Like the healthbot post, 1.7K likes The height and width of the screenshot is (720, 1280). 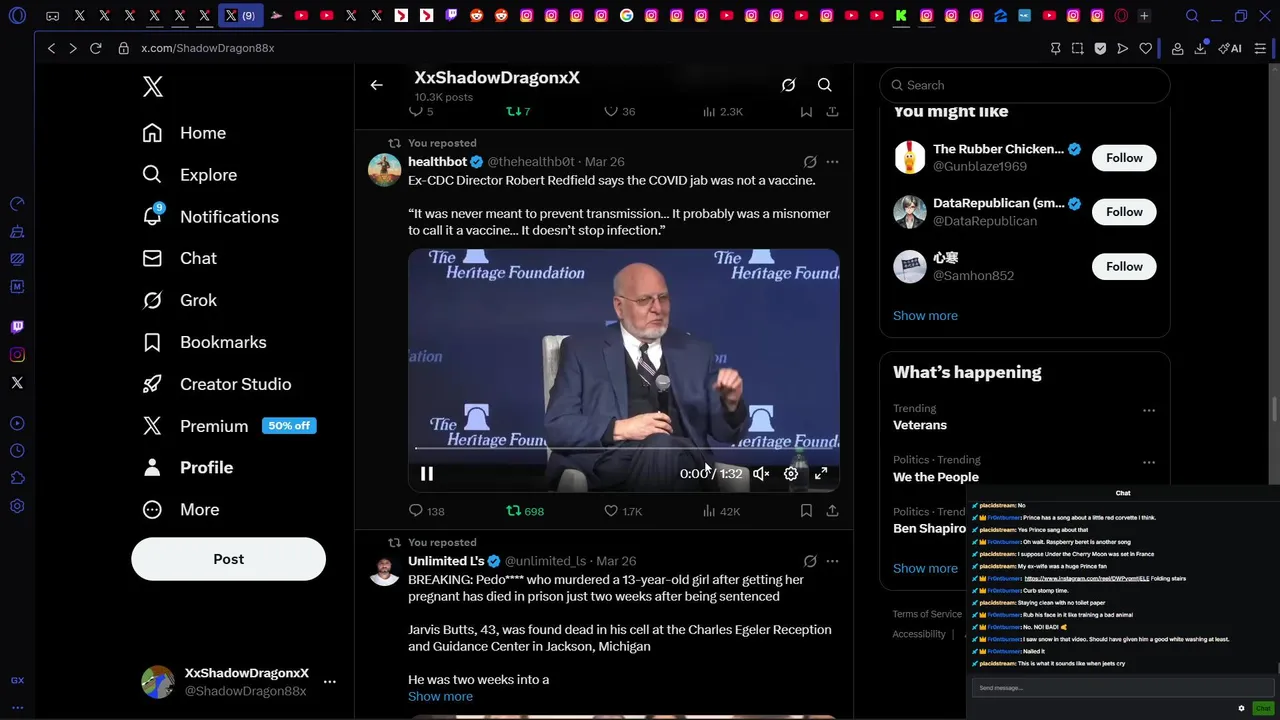tap(623, 511)
